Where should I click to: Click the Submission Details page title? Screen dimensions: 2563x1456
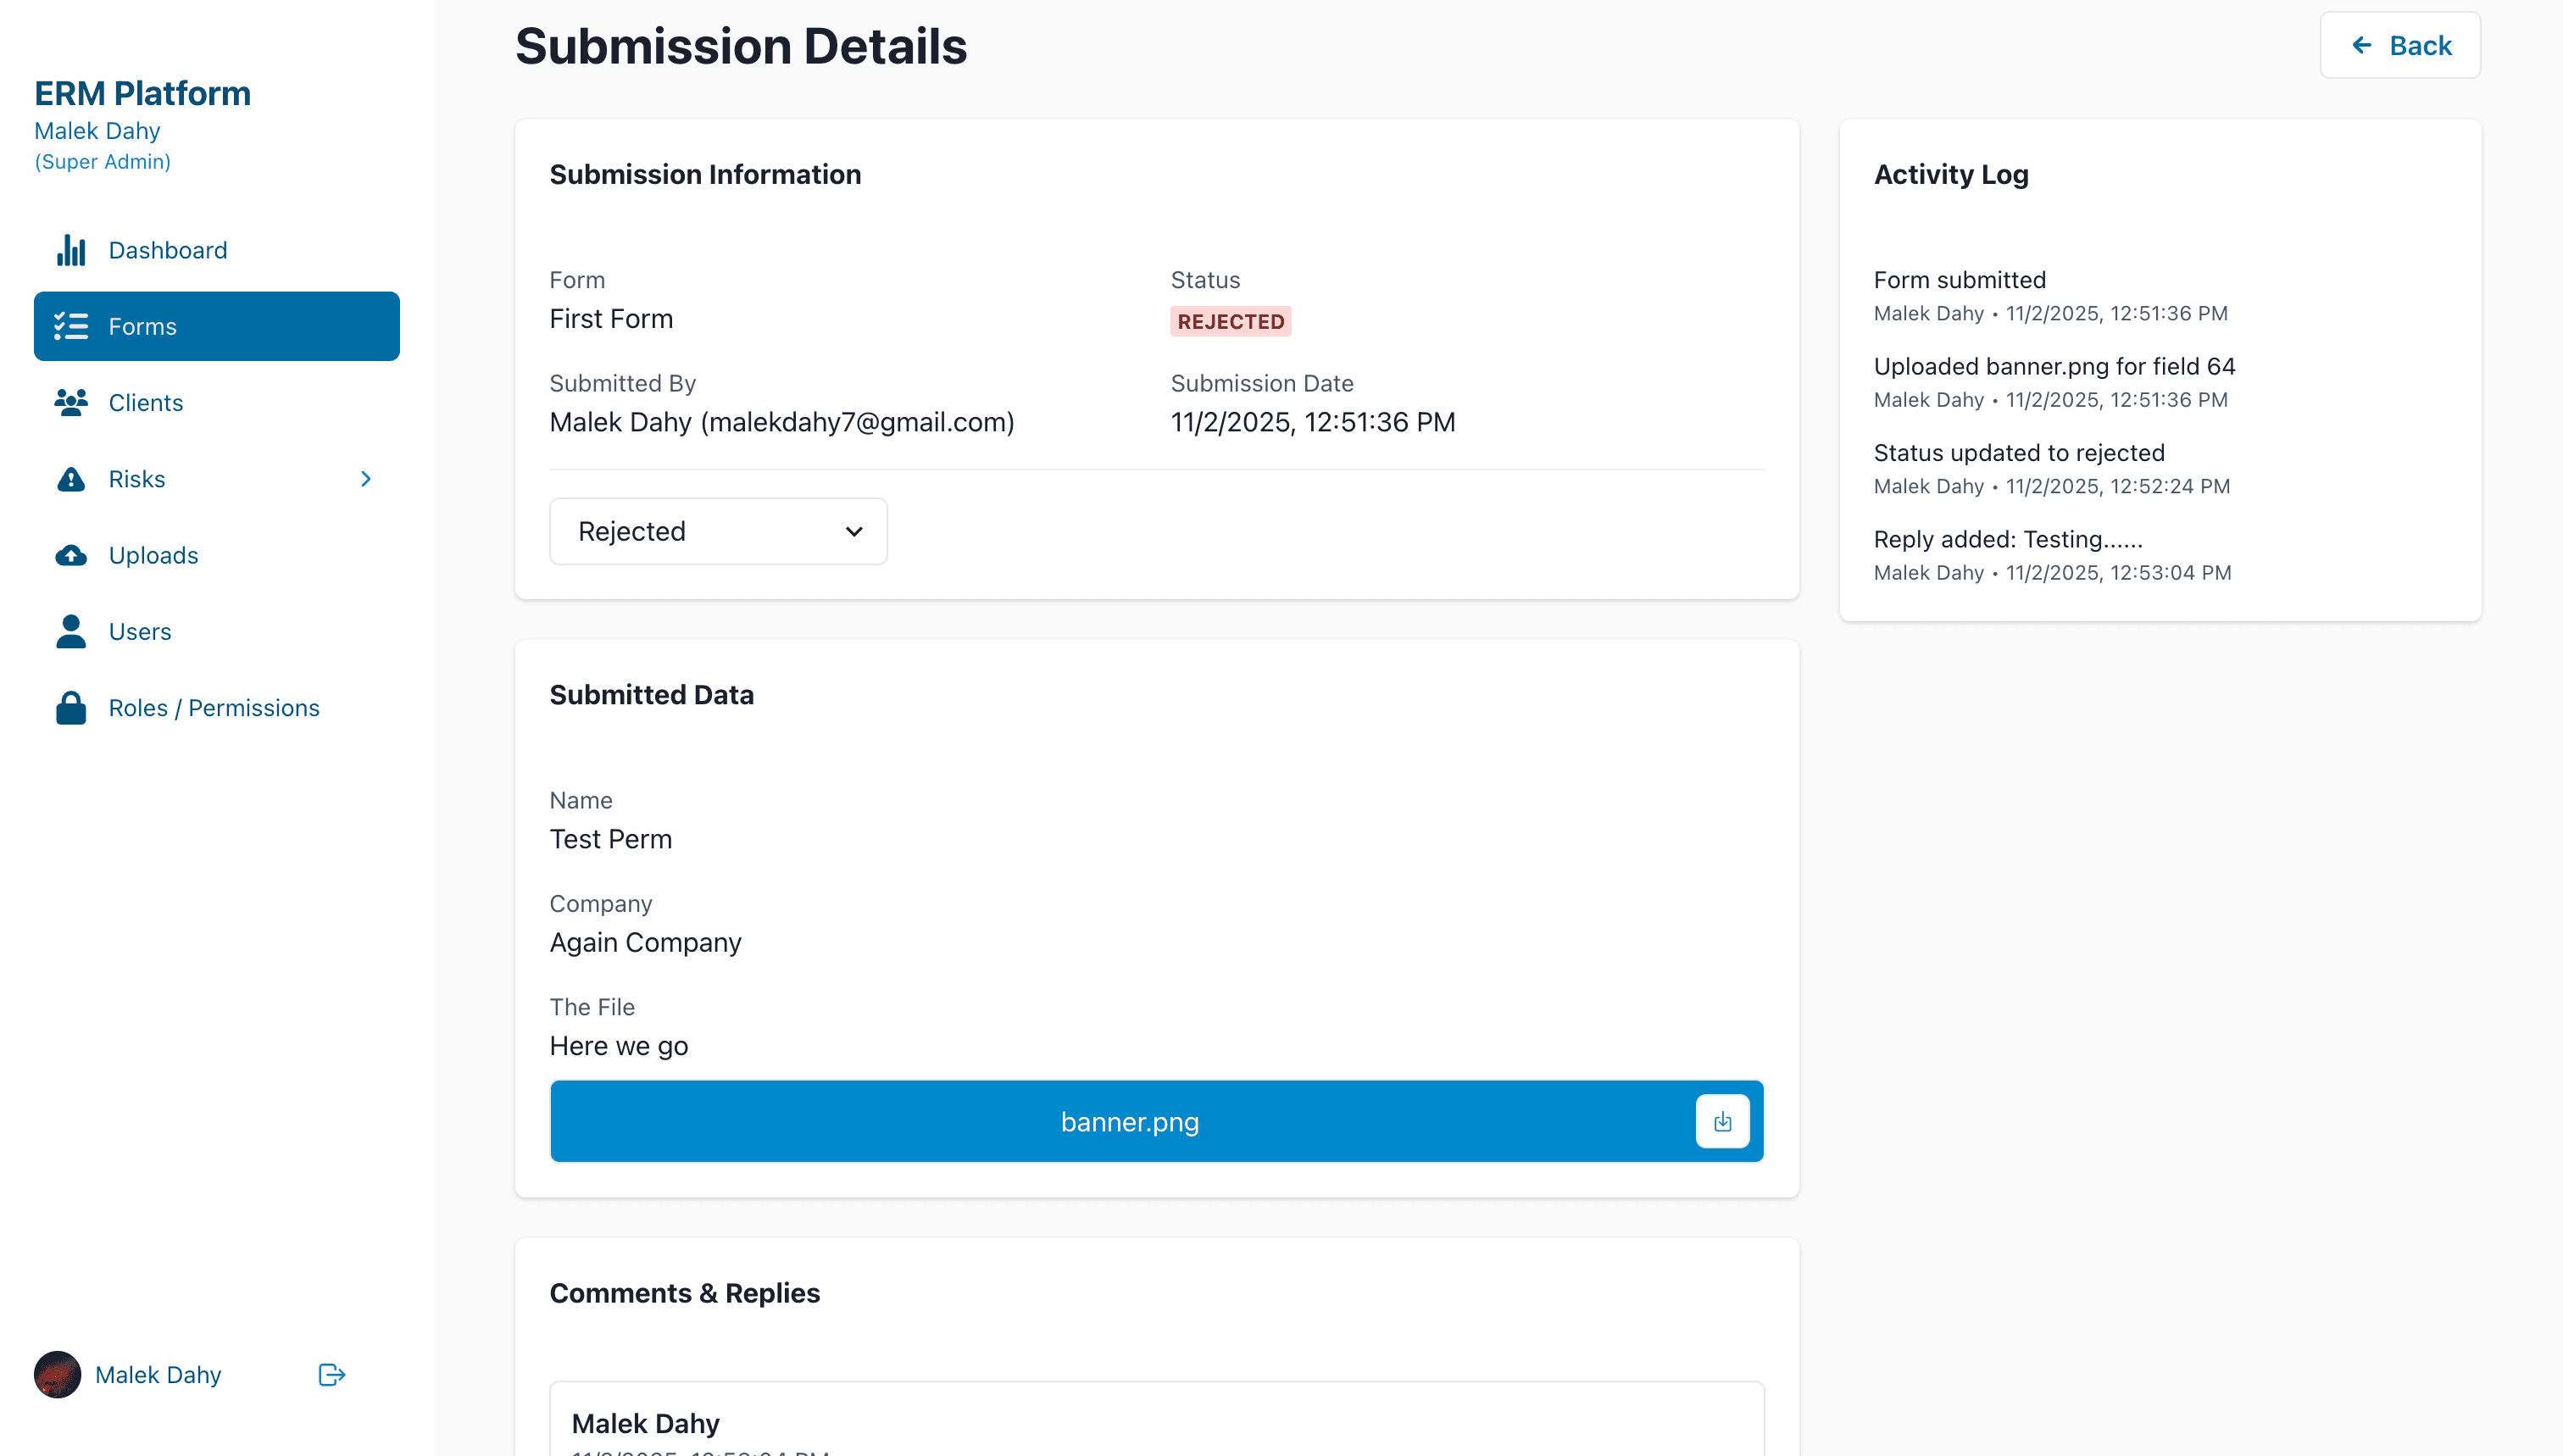click(x=741, y=46)
